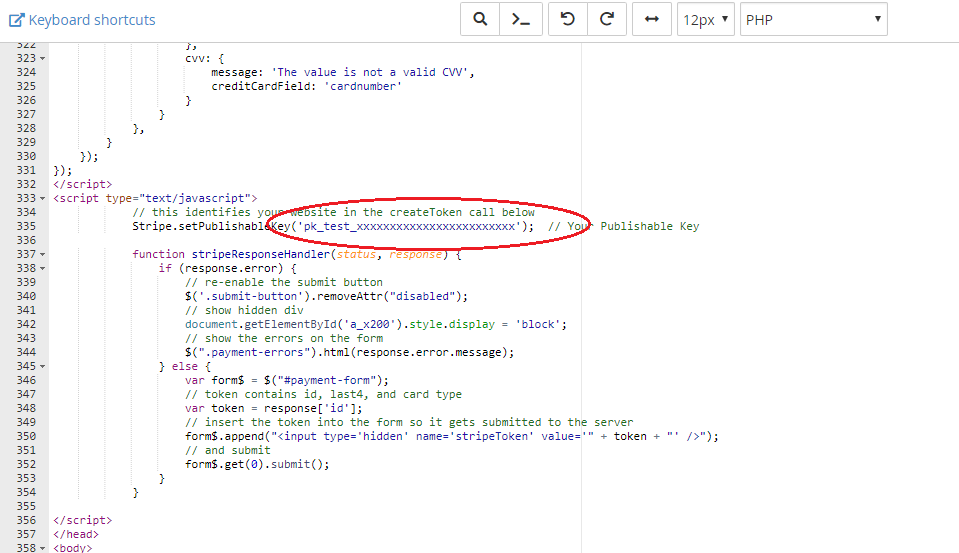The width and height of the screenshot is (959, 553).
Task: Collapse the body tag fold at line 358
Action: pyautogui.click(x=42, y=548)
